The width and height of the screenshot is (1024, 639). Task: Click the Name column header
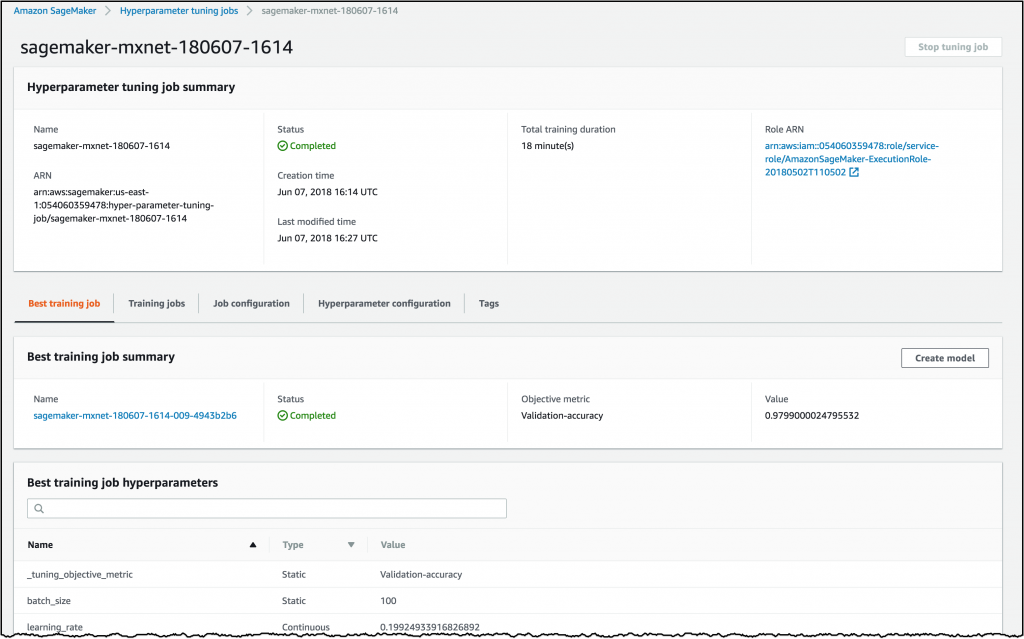[40, 545]
